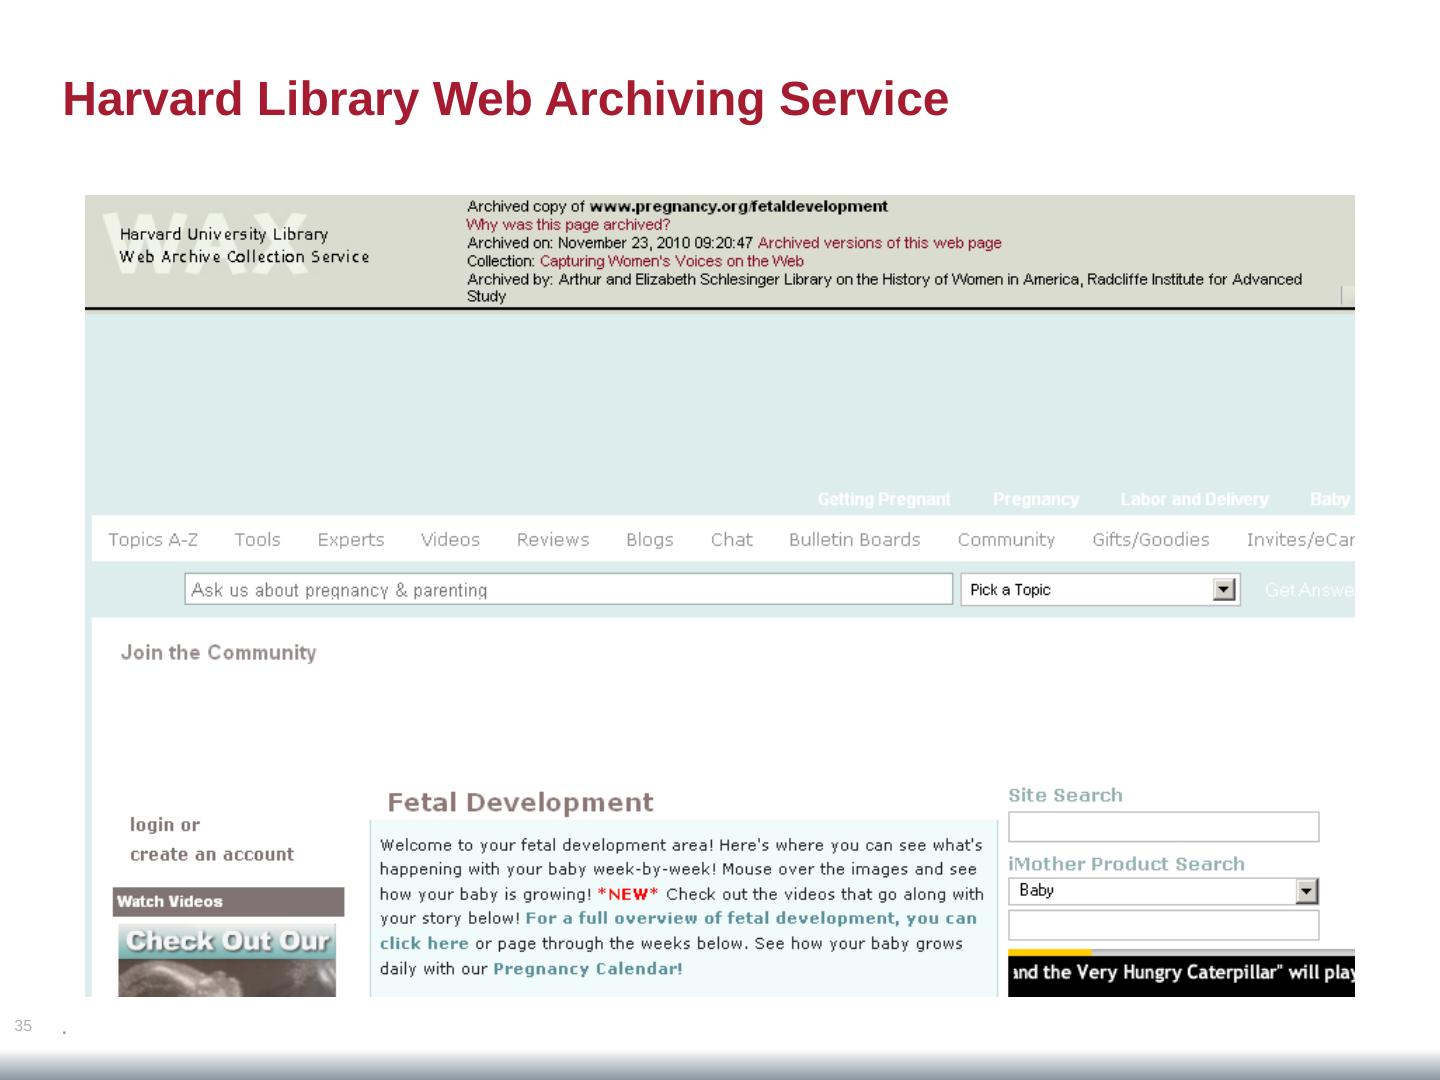Click the Very Hungry Caterpillar ticker banner
Screen dimensions: 1440x1080
coord(1181,973)
